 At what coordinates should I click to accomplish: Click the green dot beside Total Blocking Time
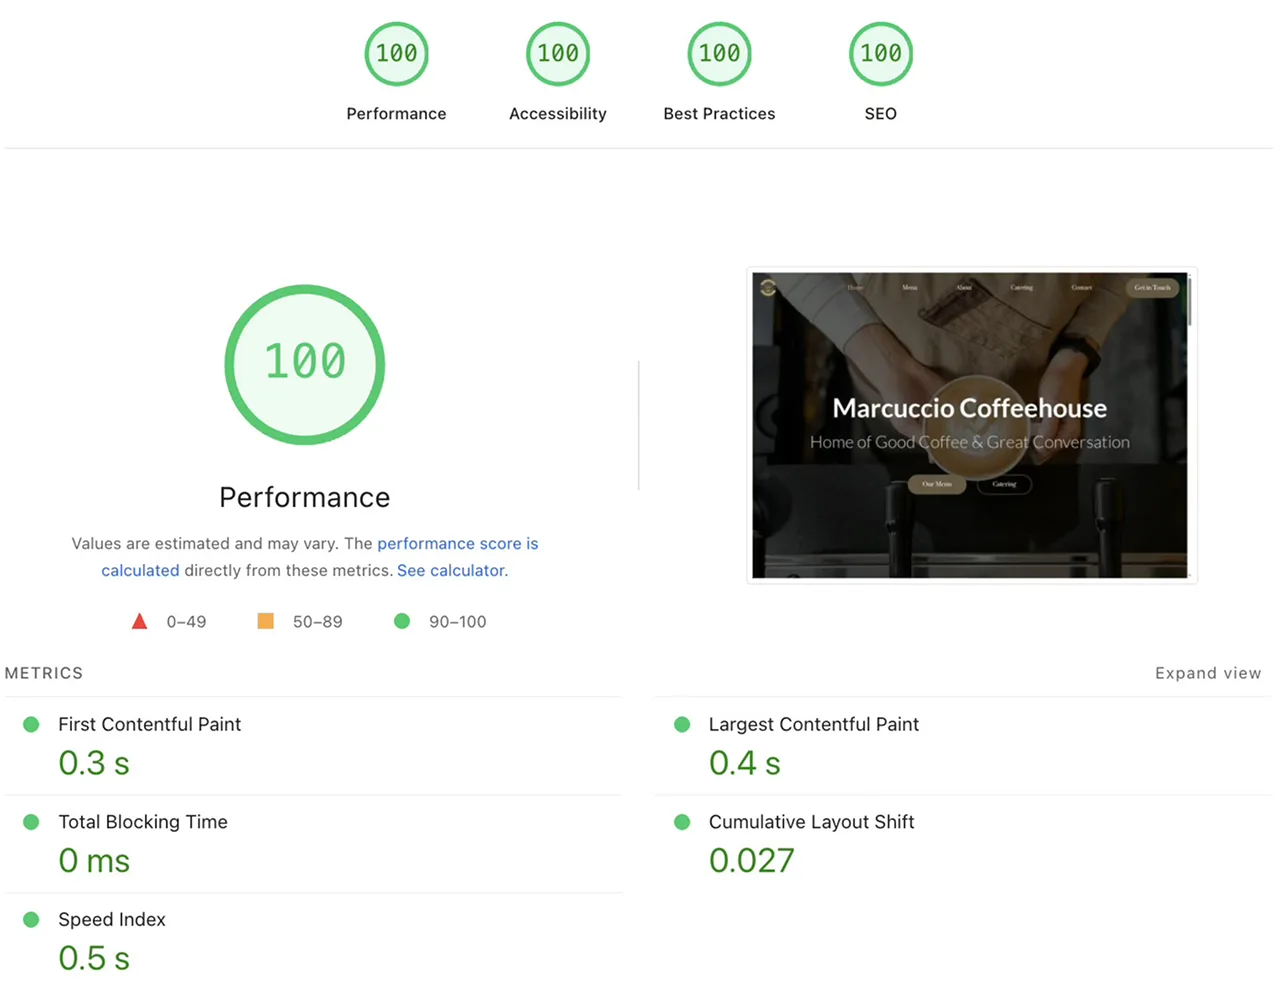[31, 822]
